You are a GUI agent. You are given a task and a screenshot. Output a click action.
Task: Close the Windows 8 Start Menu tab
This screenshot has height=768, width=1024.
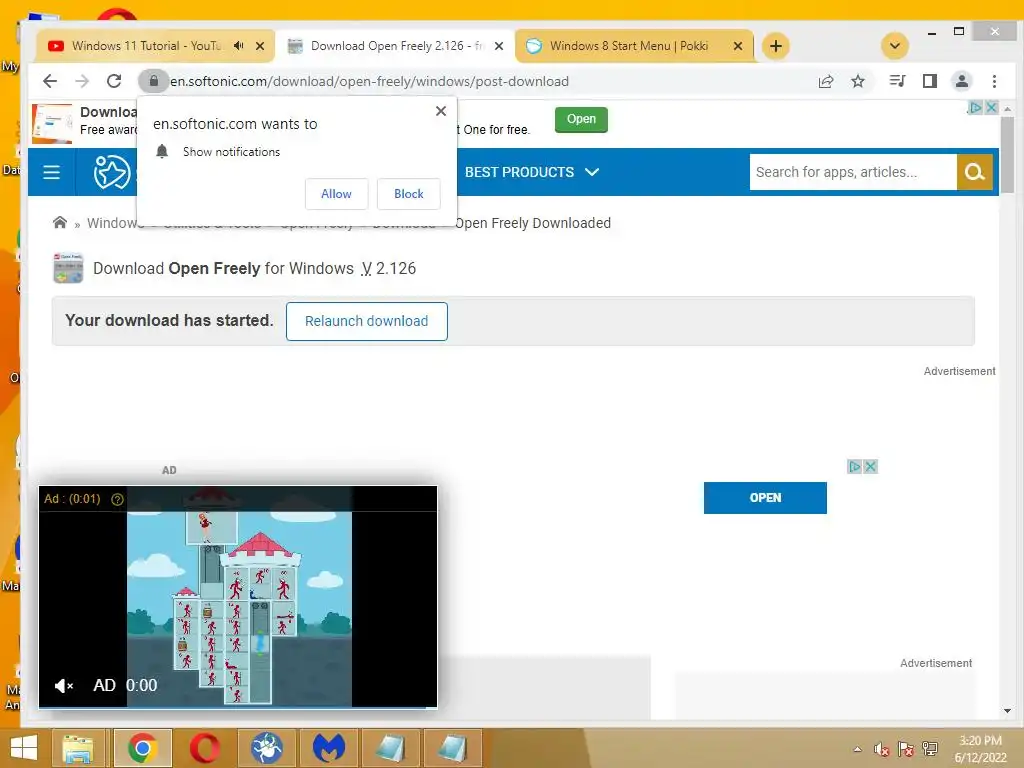point(738,46)
